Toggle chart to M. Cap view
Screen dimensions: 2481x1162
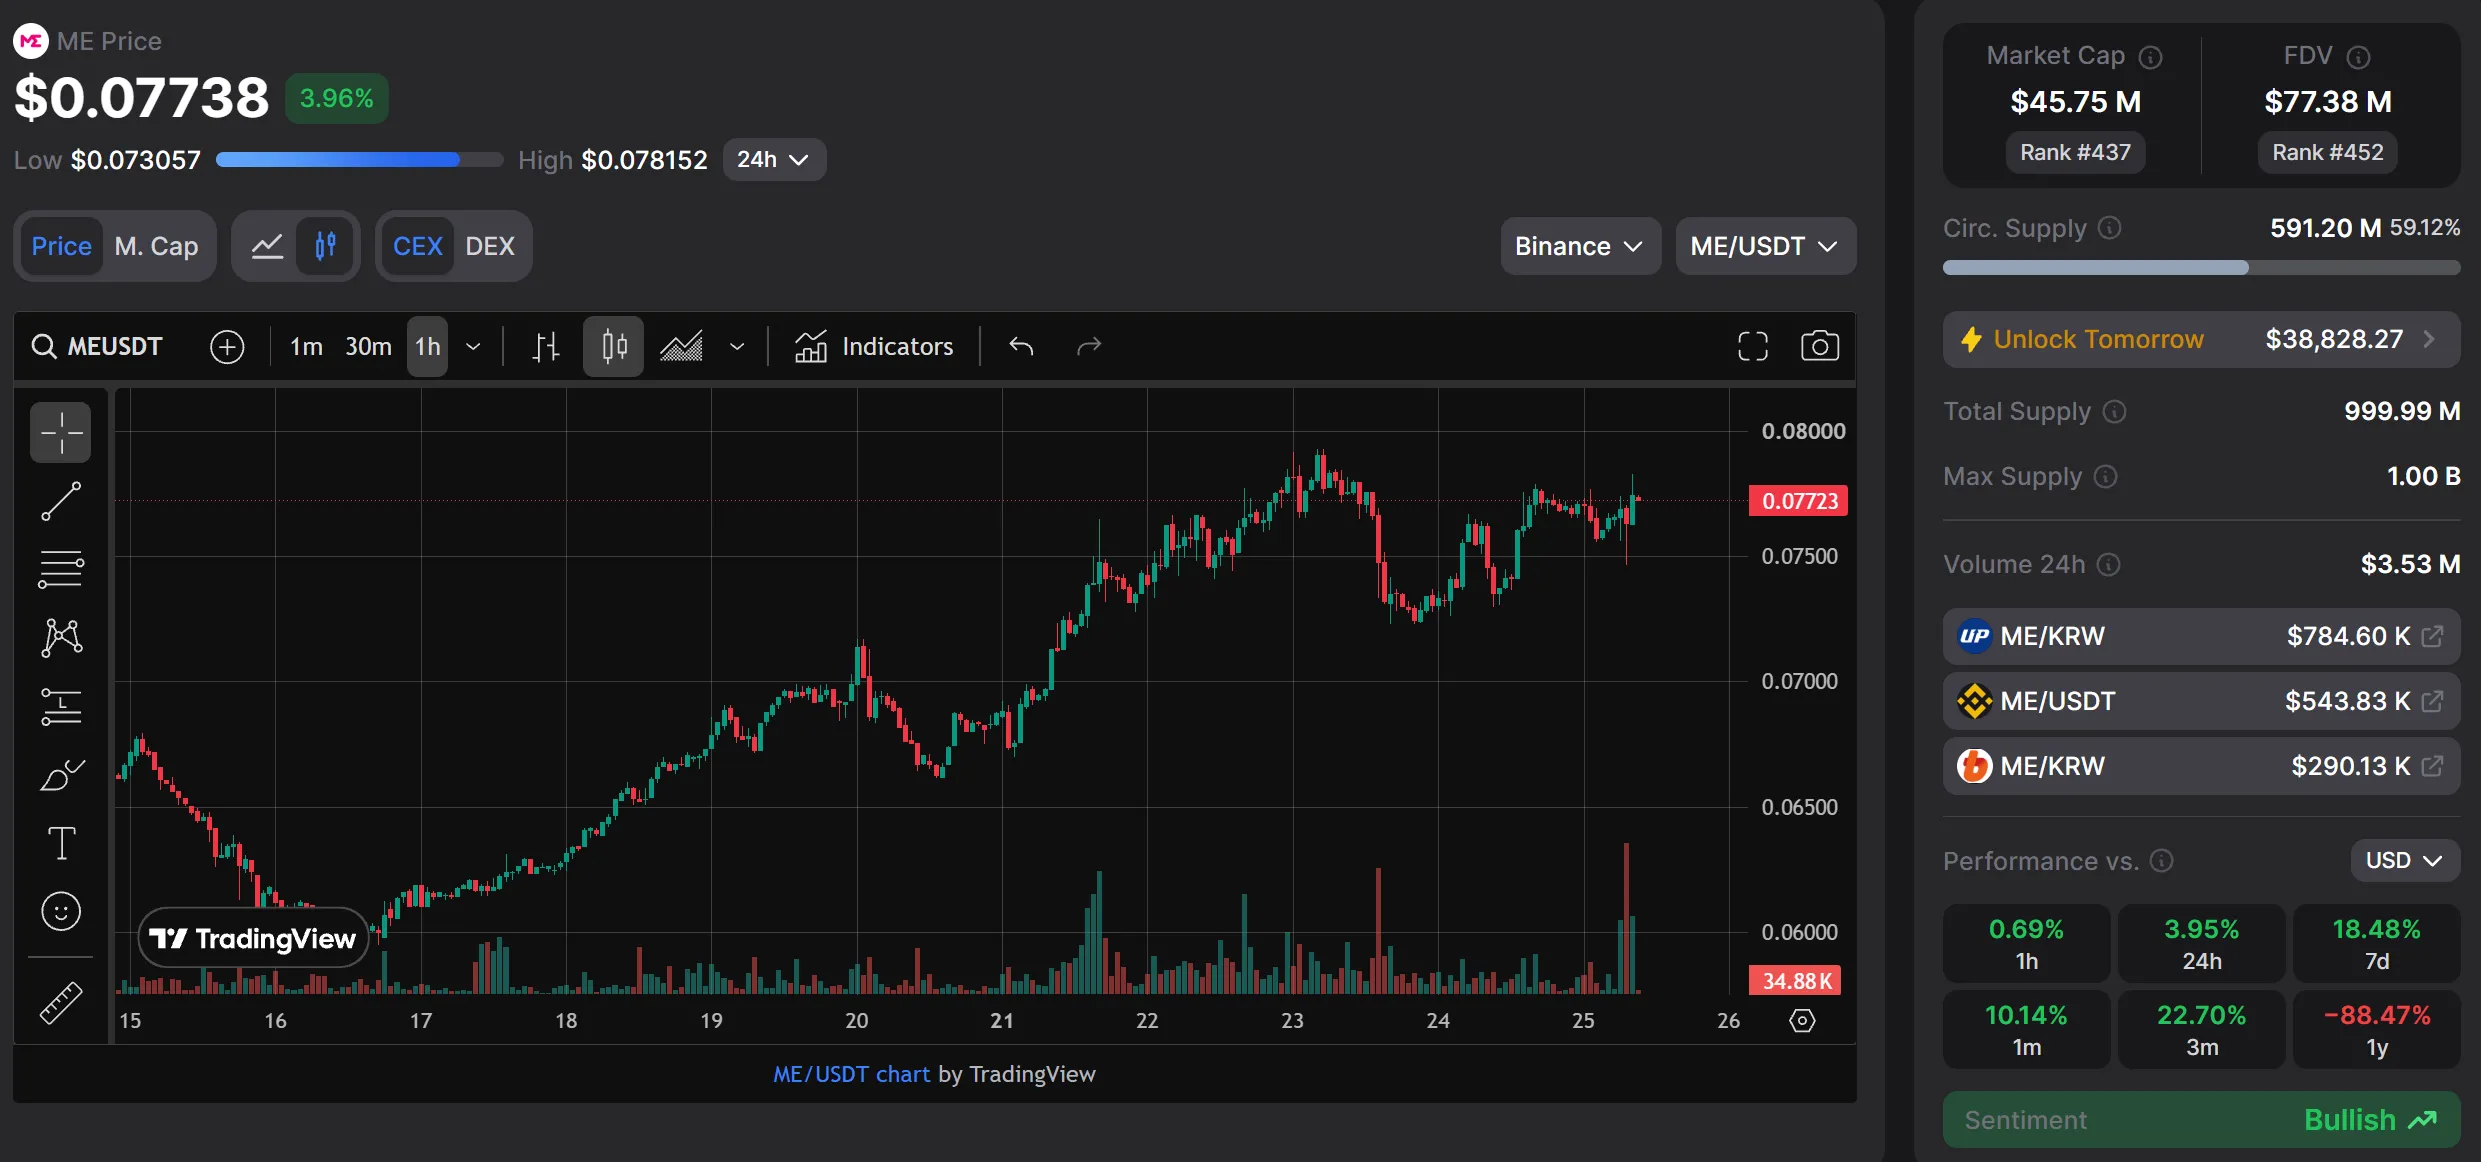point(156,246)
